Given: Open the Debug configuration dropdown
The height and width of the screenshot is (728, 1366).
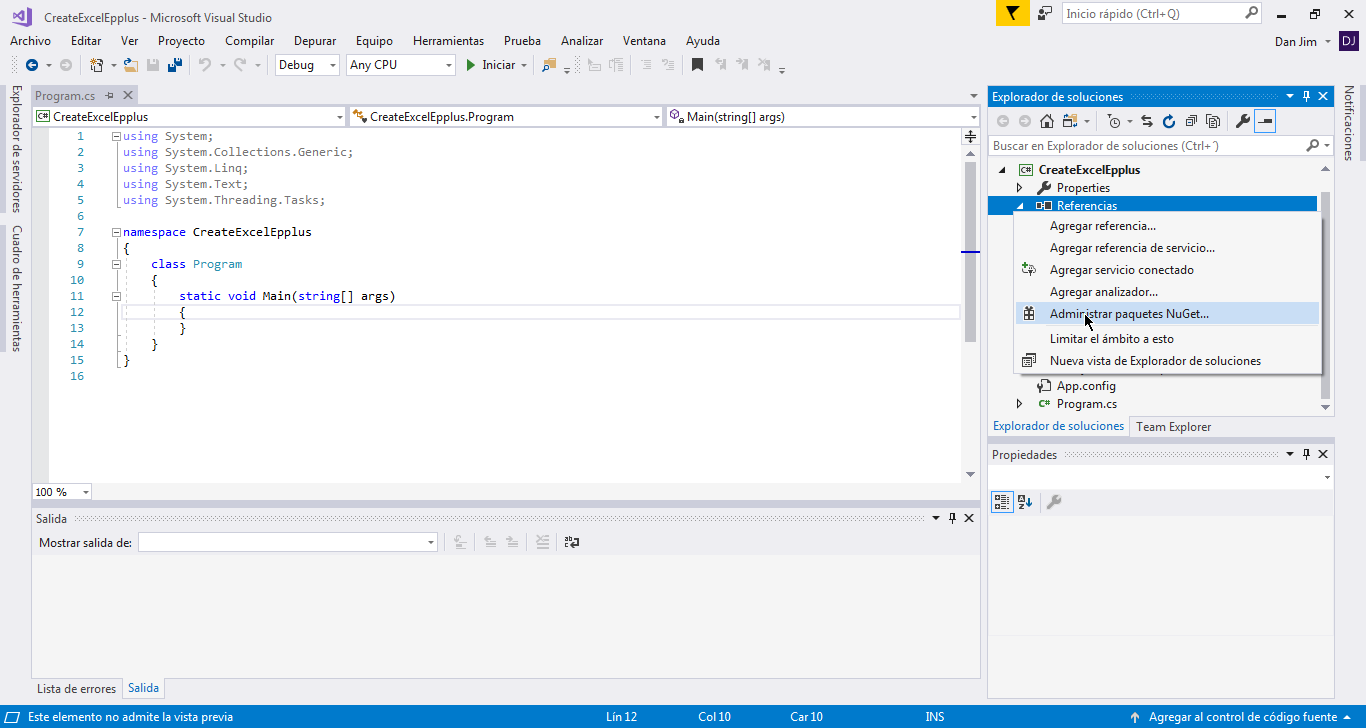Looking at the screenshot, I should coord(334,65).
